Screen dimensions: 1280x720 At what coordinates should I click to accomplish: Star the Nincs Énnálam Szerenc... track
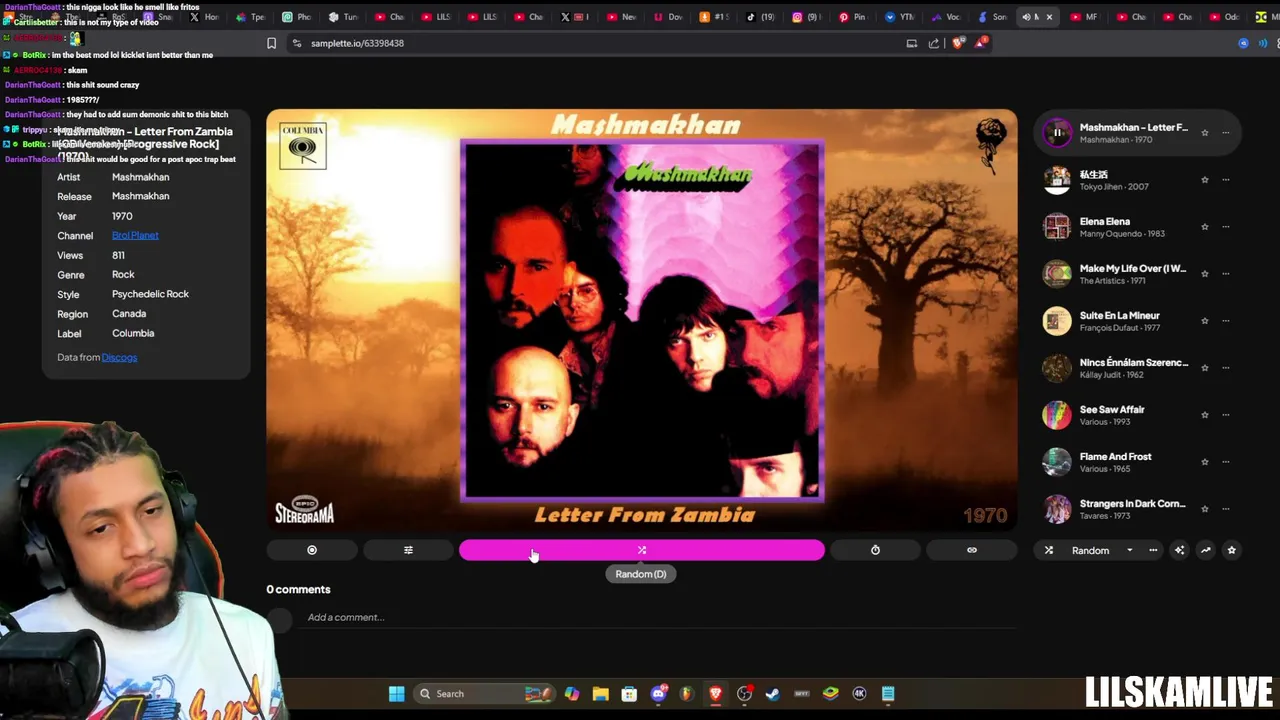coord(1204,368)
